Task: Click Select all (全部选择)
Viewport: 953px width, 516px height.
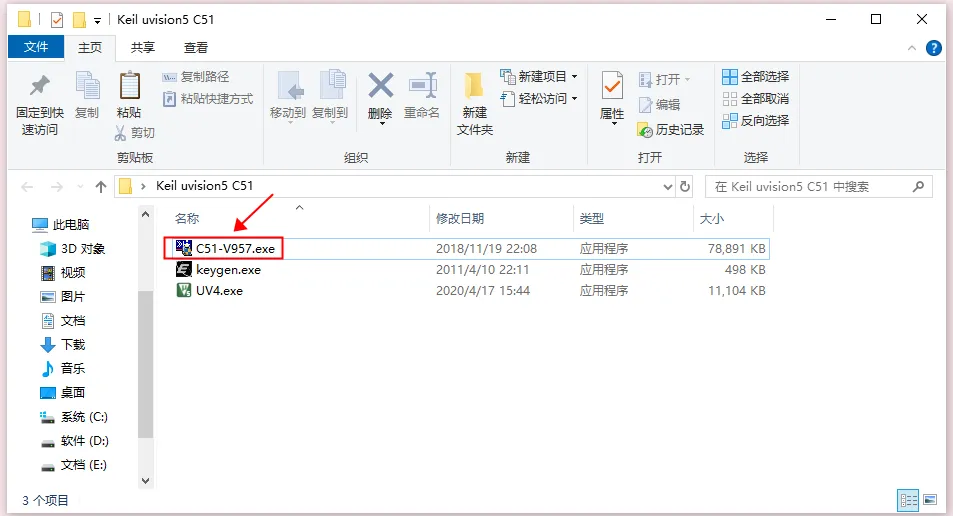Action: [x=755, y=77]
